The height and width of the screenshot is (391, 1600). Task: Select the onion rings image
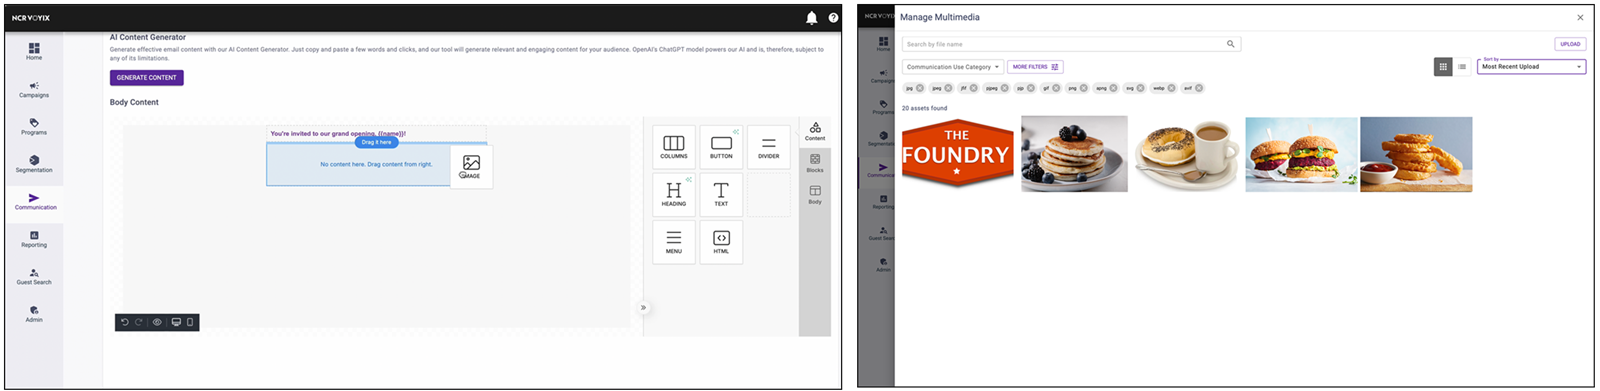tap(1416, 153)
